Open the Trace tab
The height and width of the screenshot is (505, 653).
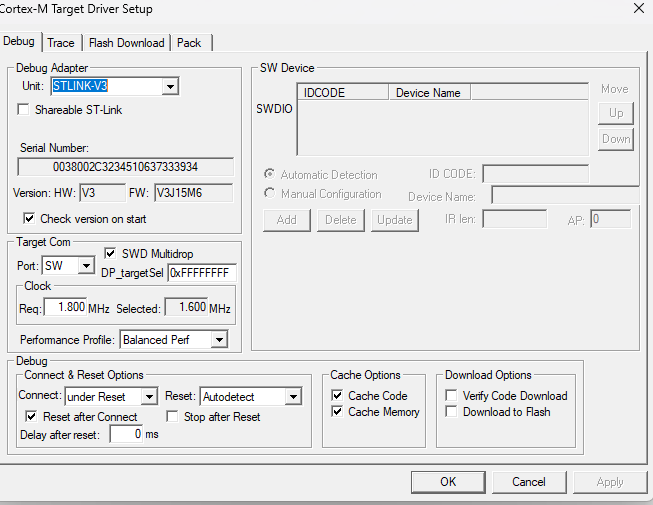(61, 43)
